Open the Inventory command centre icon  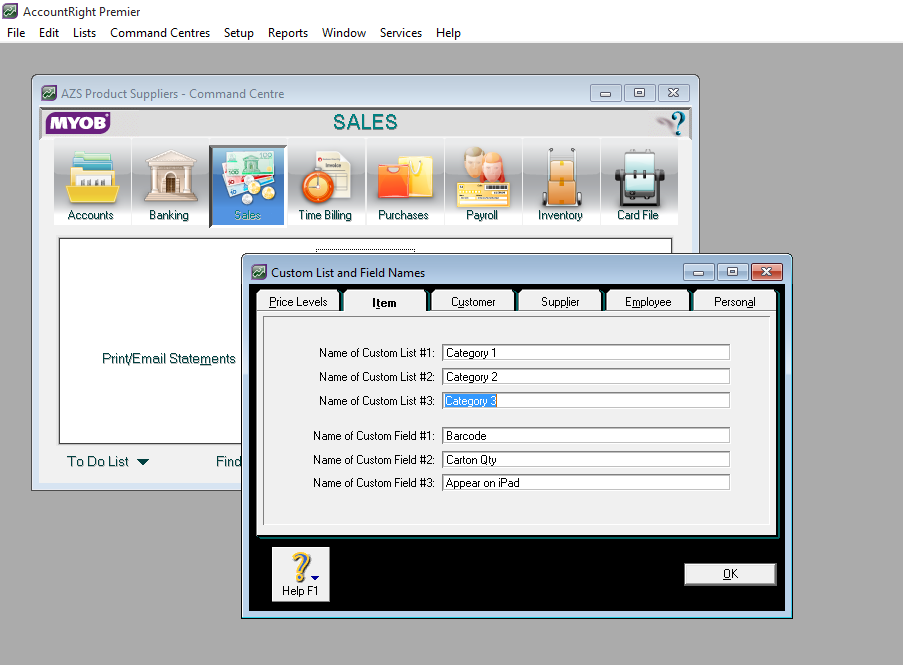560,183
